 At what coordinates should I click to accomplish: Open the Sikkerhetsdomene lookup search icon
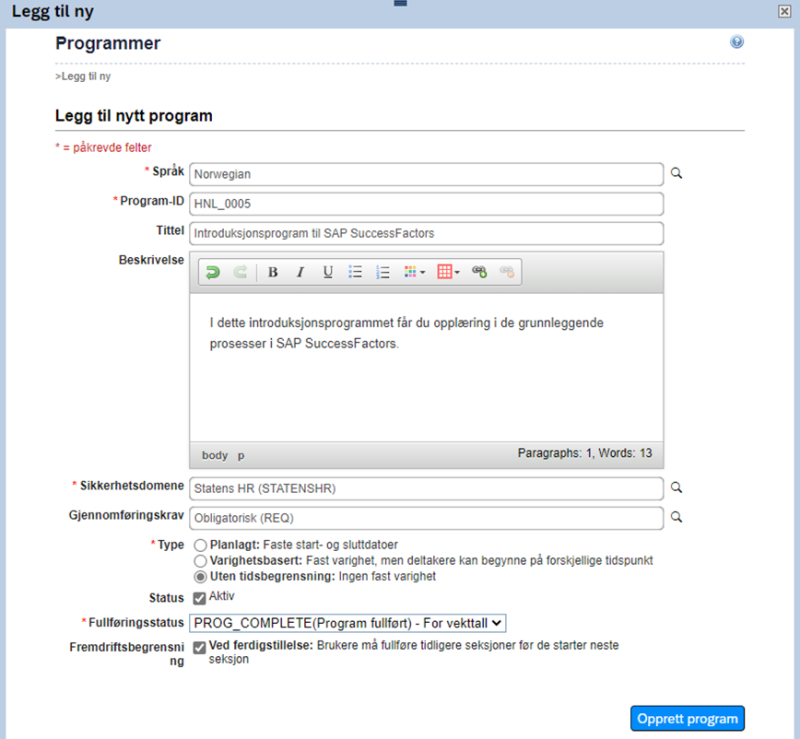pos(677,487)
